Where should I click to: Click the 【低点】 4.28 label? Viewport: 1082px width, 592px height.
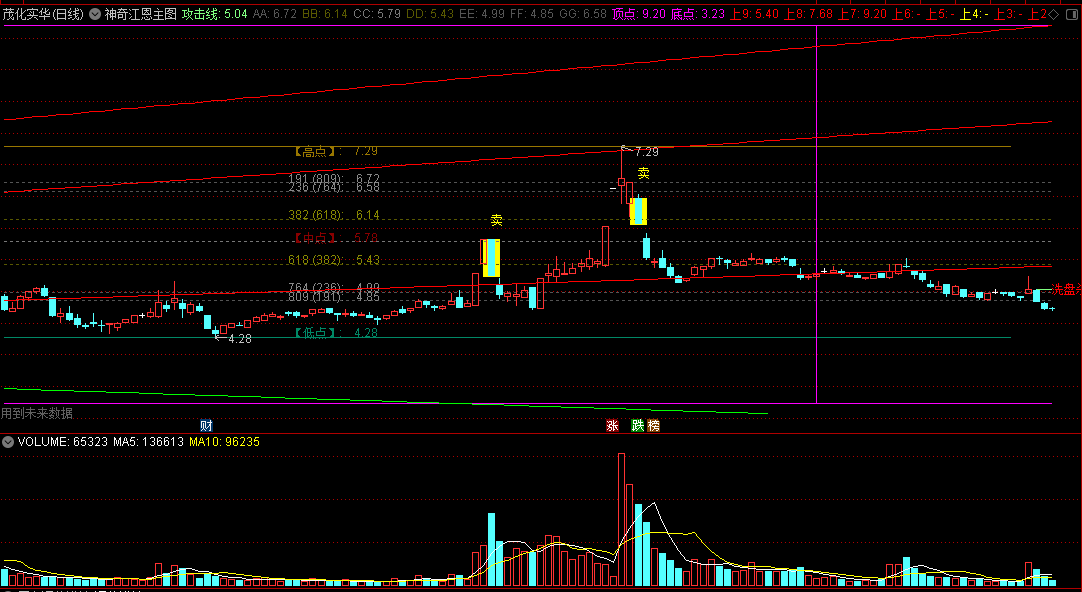point(335,333)
